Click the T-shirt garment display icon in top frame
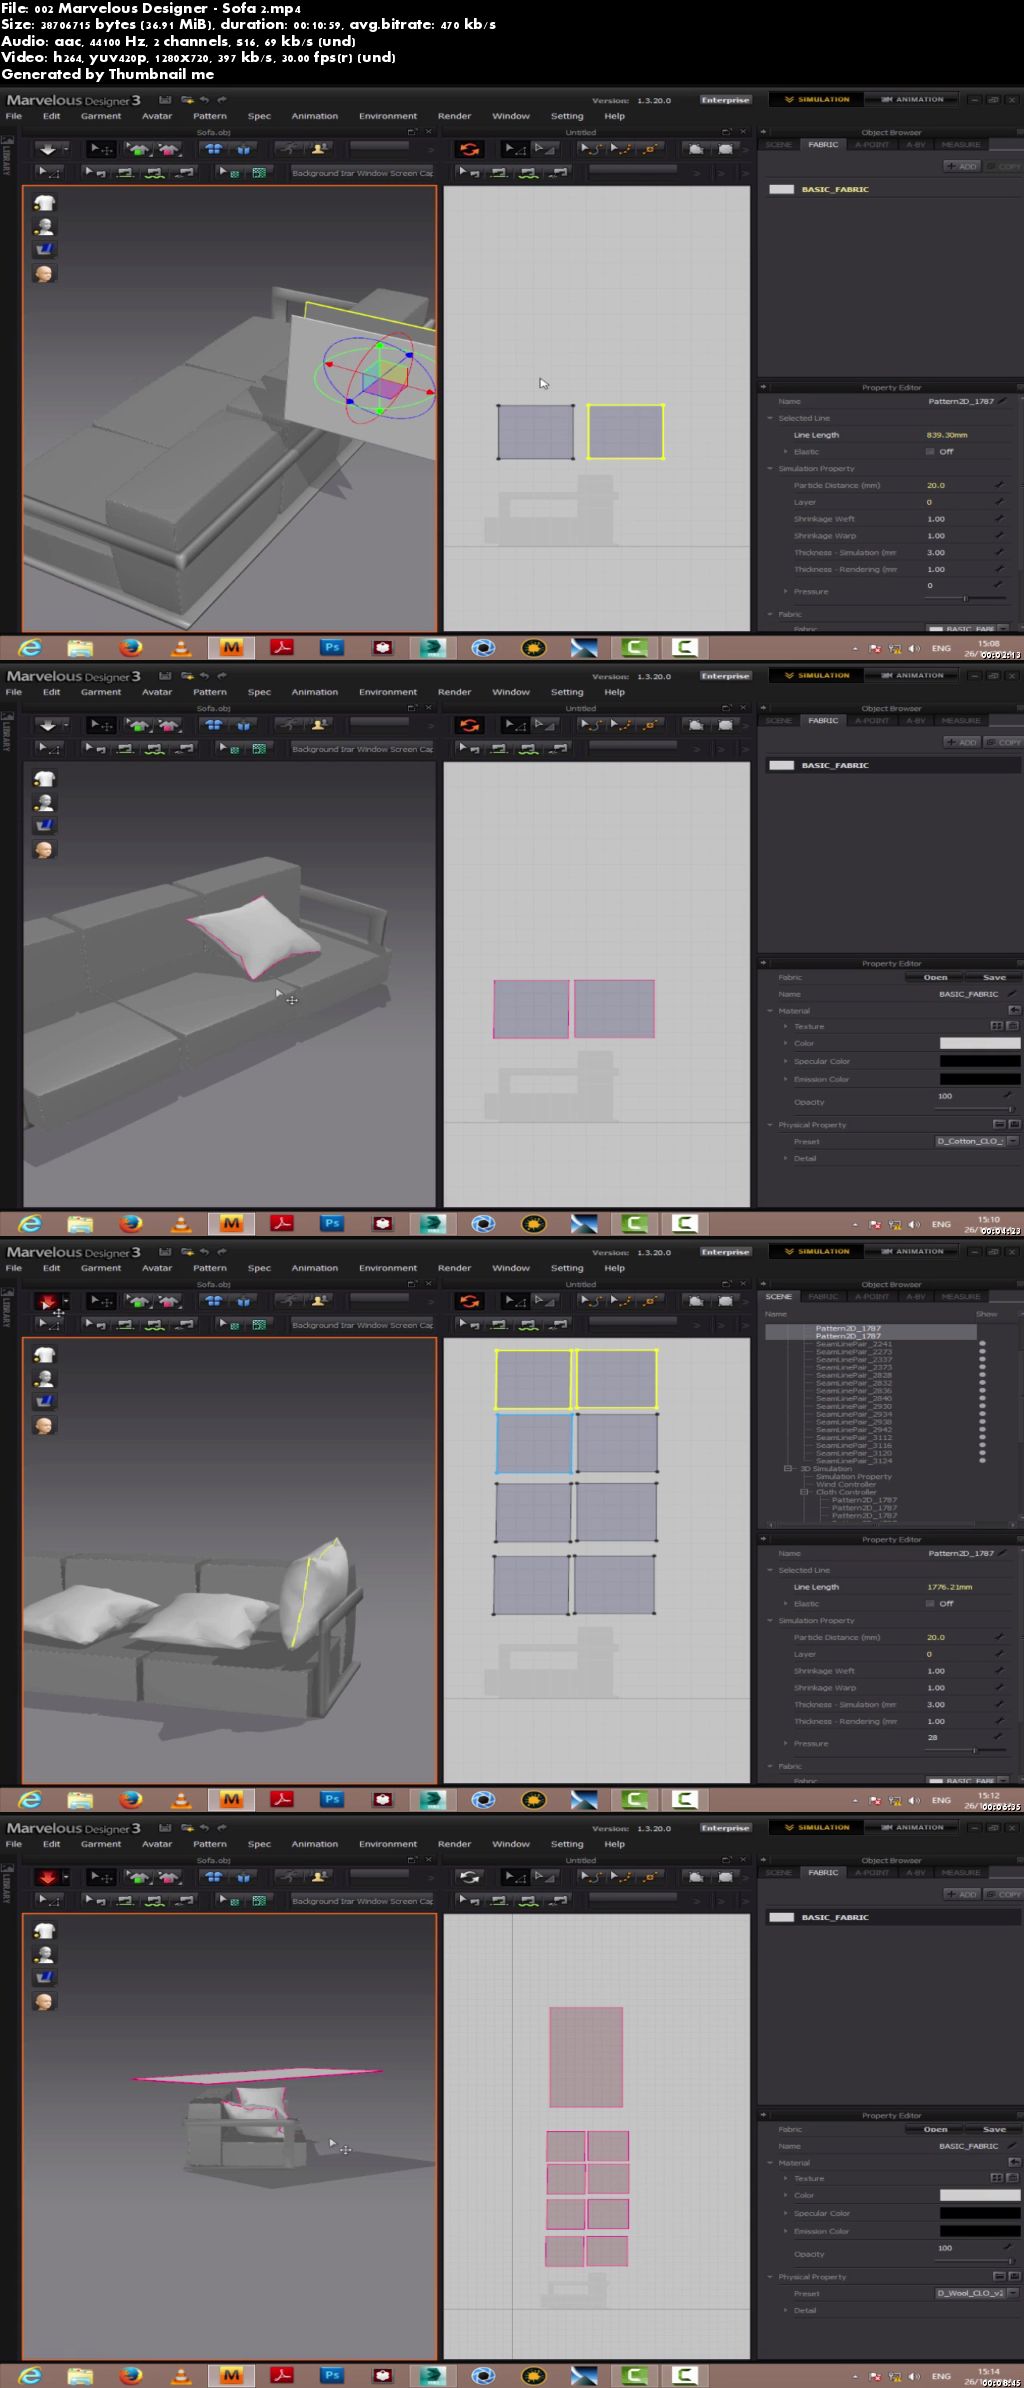This screenshot has width=1024, height=2388. [x=44, y=203]
